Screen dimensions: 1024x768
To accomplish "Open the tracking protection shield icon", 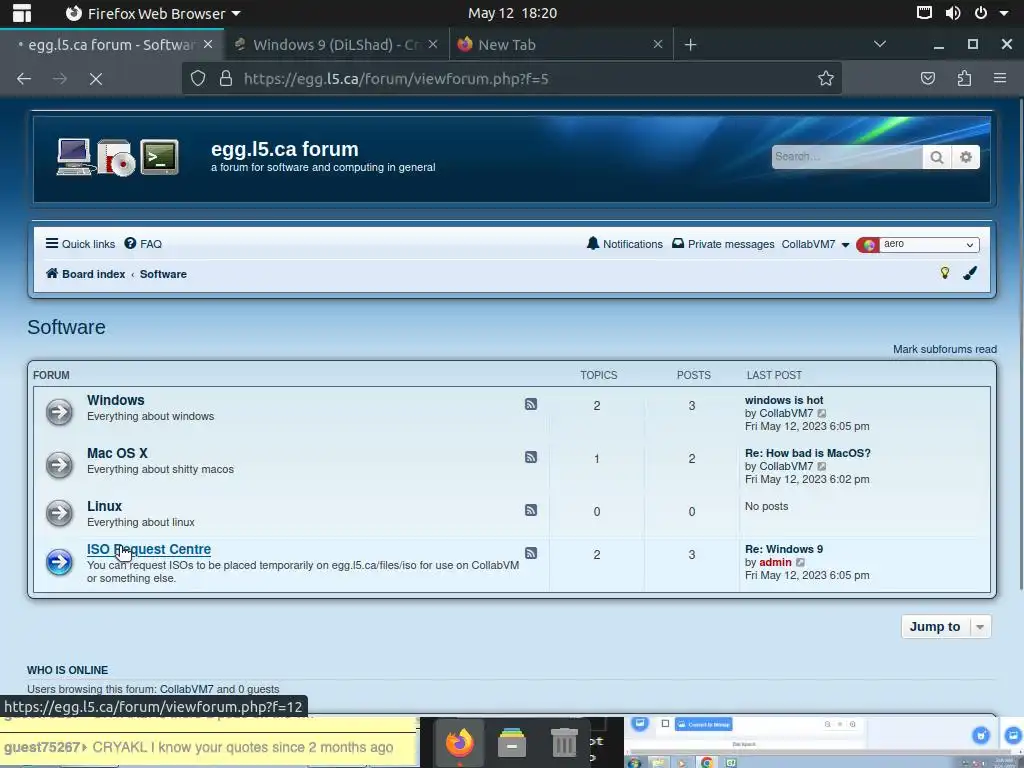I will 198,79.
